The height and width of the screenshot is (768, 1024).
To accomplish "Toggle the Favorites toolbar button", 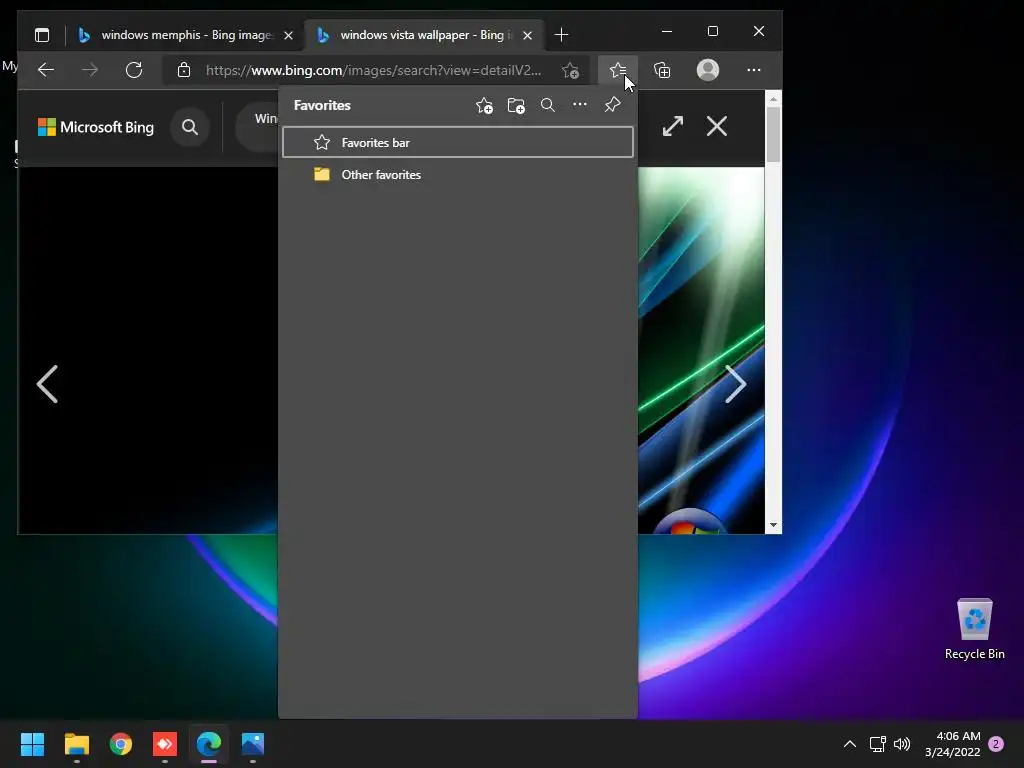I will (618, 70).
